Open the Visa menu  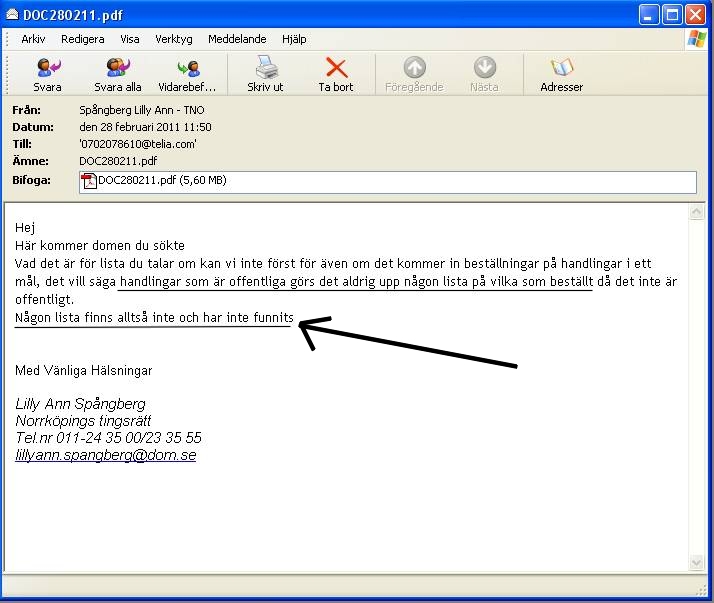130,39
